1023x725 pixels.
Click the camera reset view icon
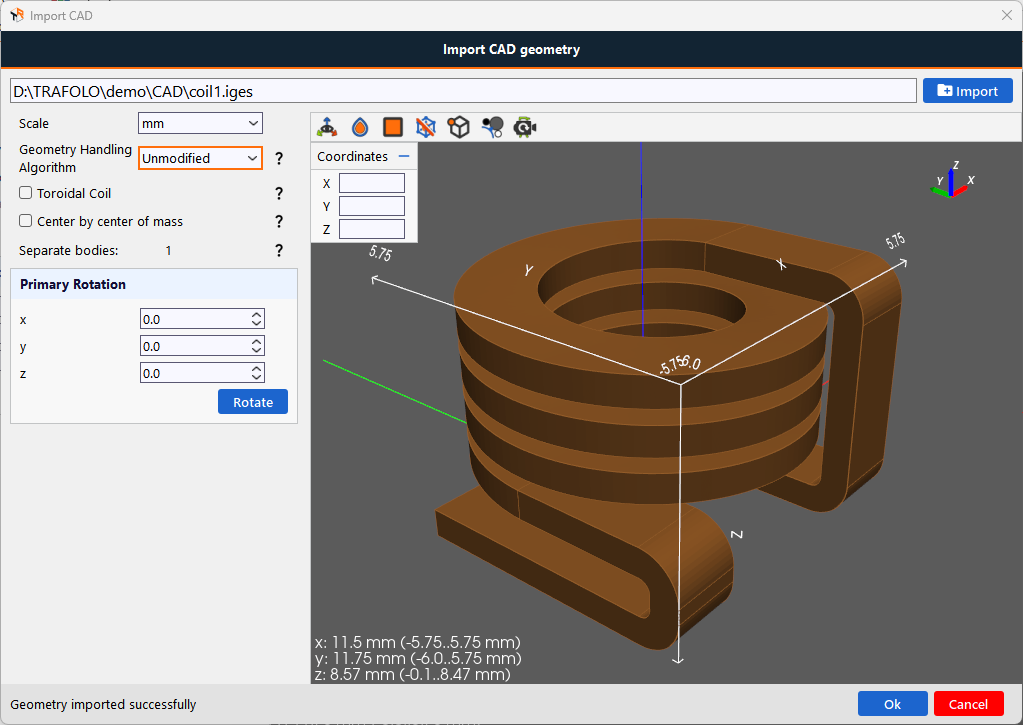pyautogui.click(x=525, y=127)
